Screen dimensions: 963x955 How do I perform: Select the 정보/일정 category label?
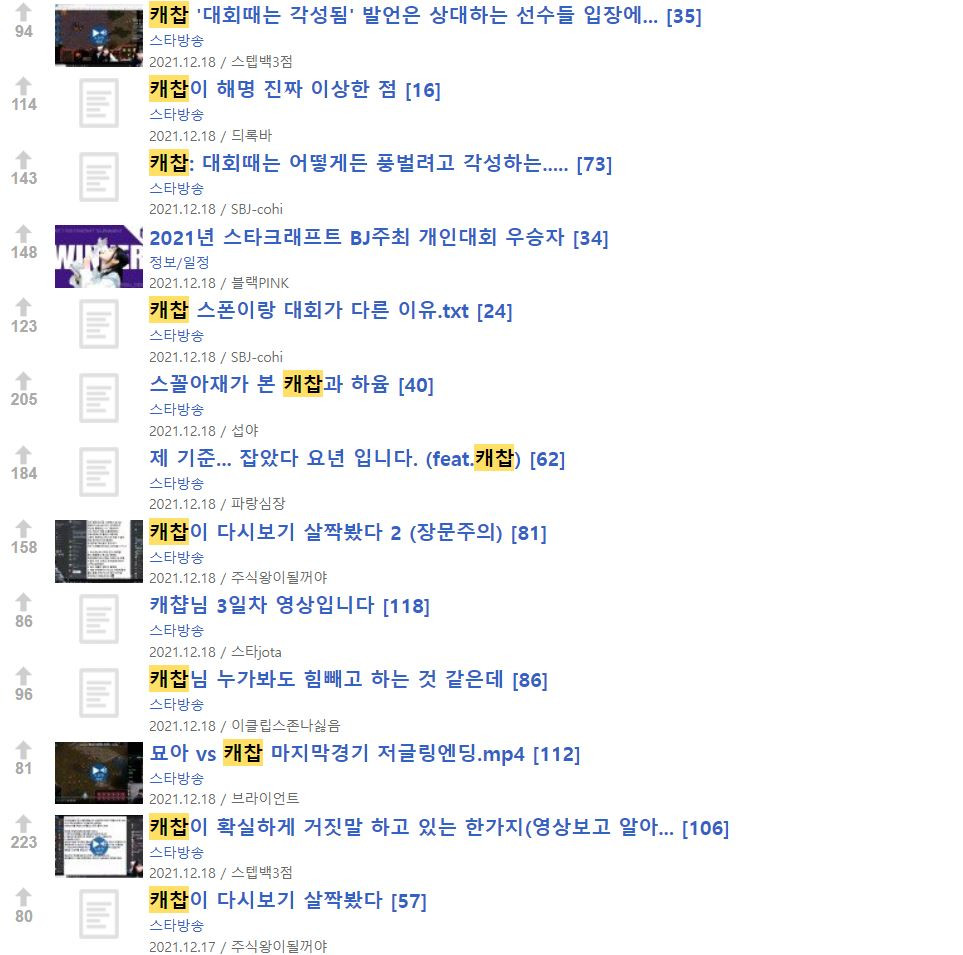pos(179,263)
